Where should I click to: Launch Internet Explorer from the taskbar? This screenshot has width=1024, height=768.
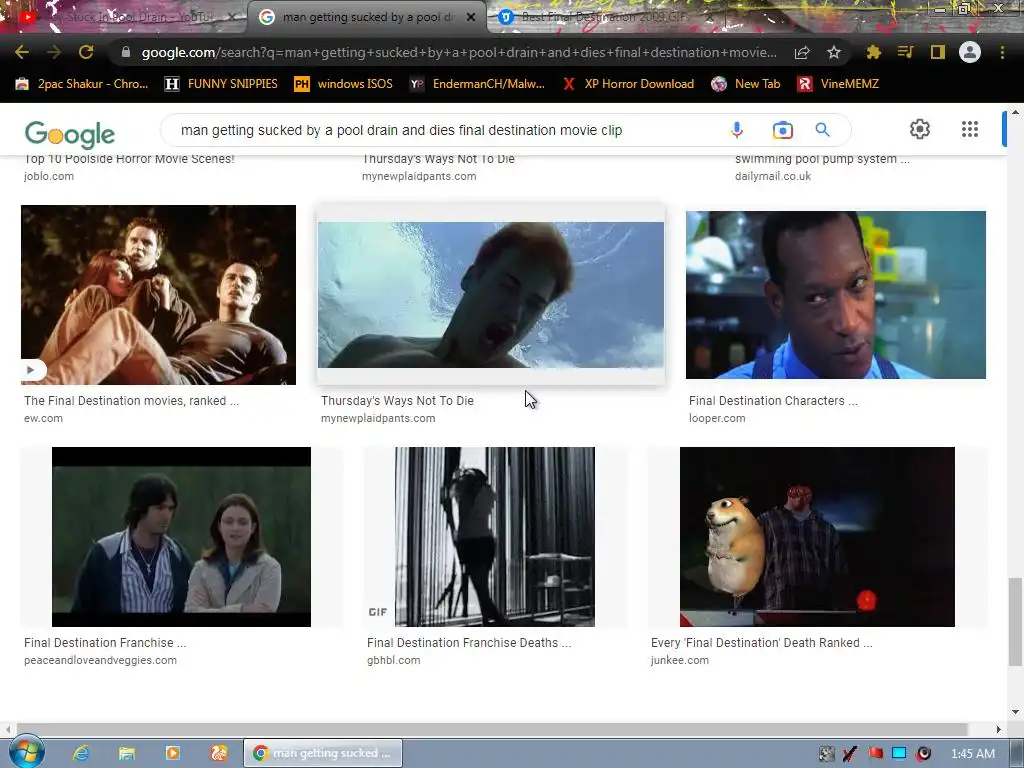[x=81, y=753]
